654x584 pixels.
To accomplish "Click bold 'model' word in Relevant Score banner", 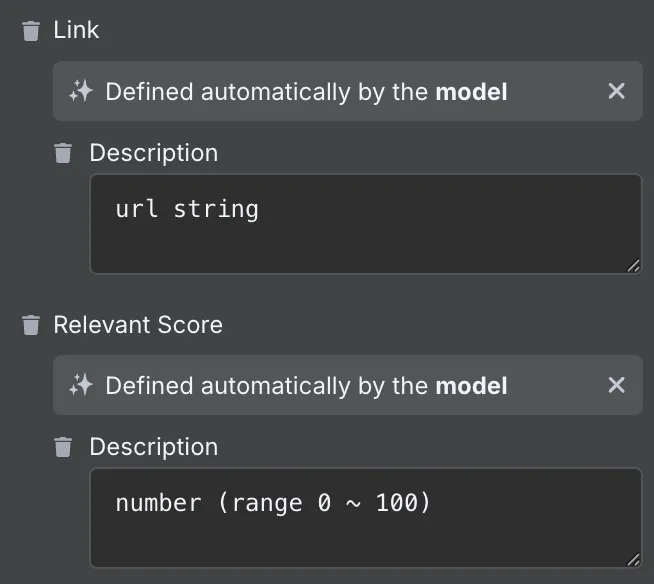I will [x=471, y=385].
